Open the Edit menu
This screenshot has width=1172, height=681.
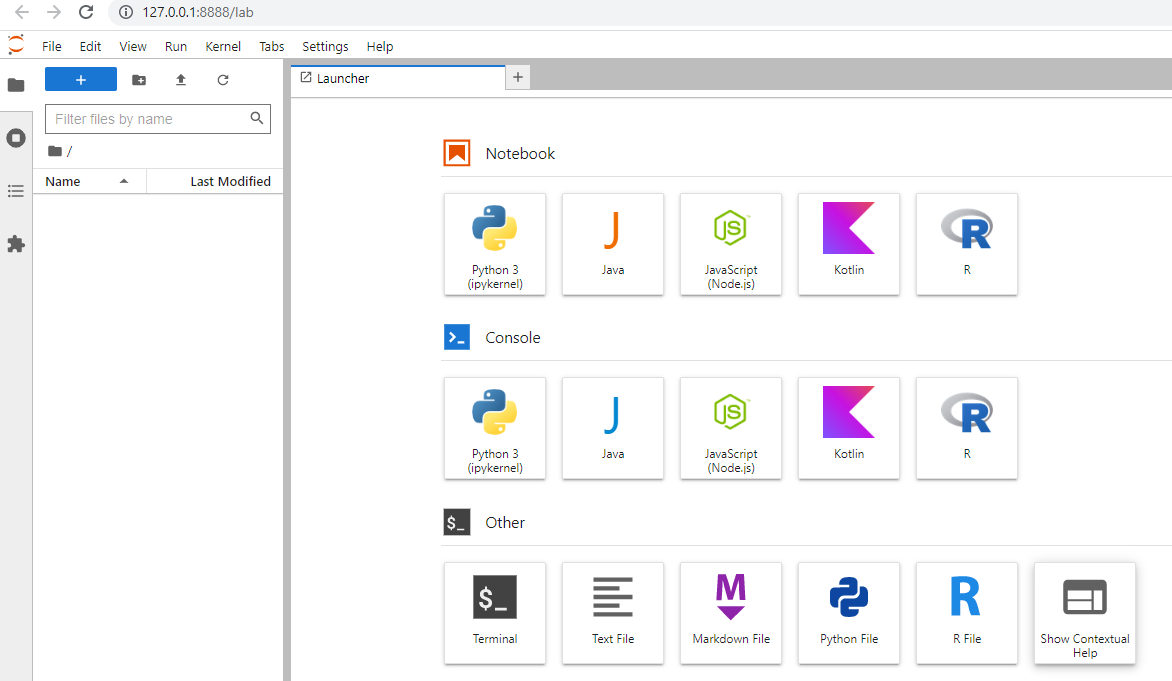click(90, 46)
